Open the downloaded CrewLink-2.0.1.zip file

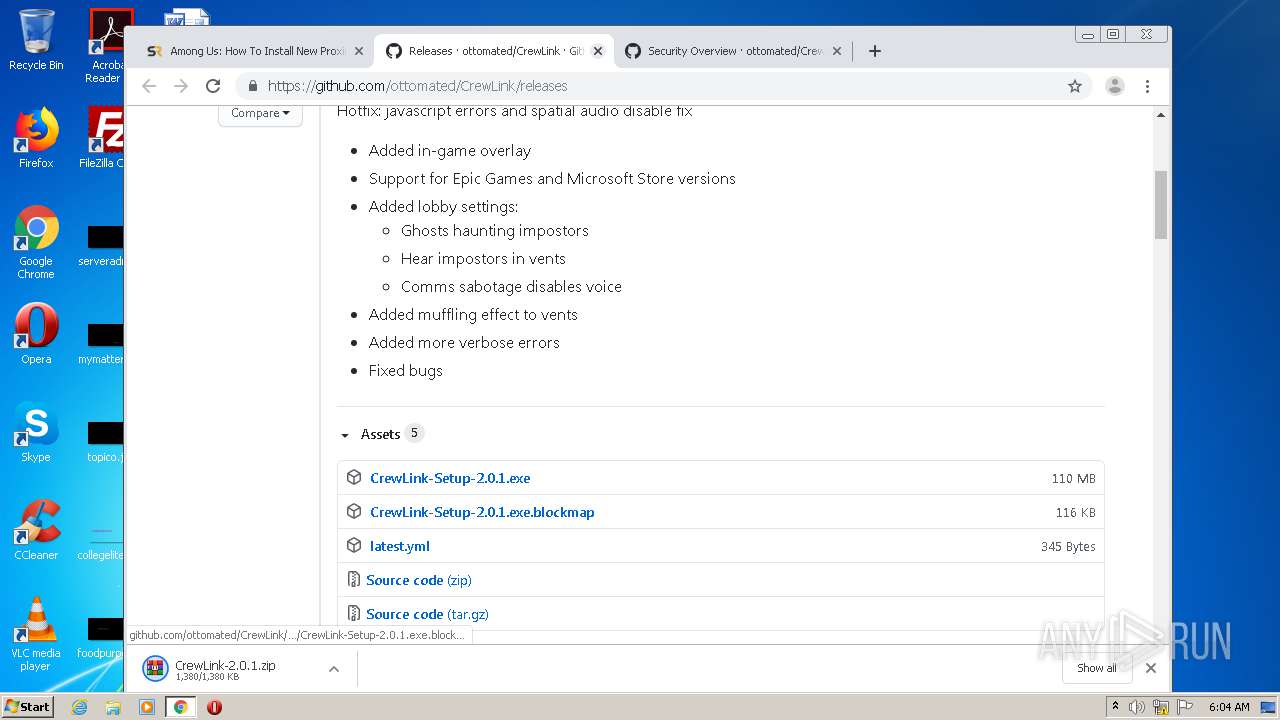click(x=225, y=669)
